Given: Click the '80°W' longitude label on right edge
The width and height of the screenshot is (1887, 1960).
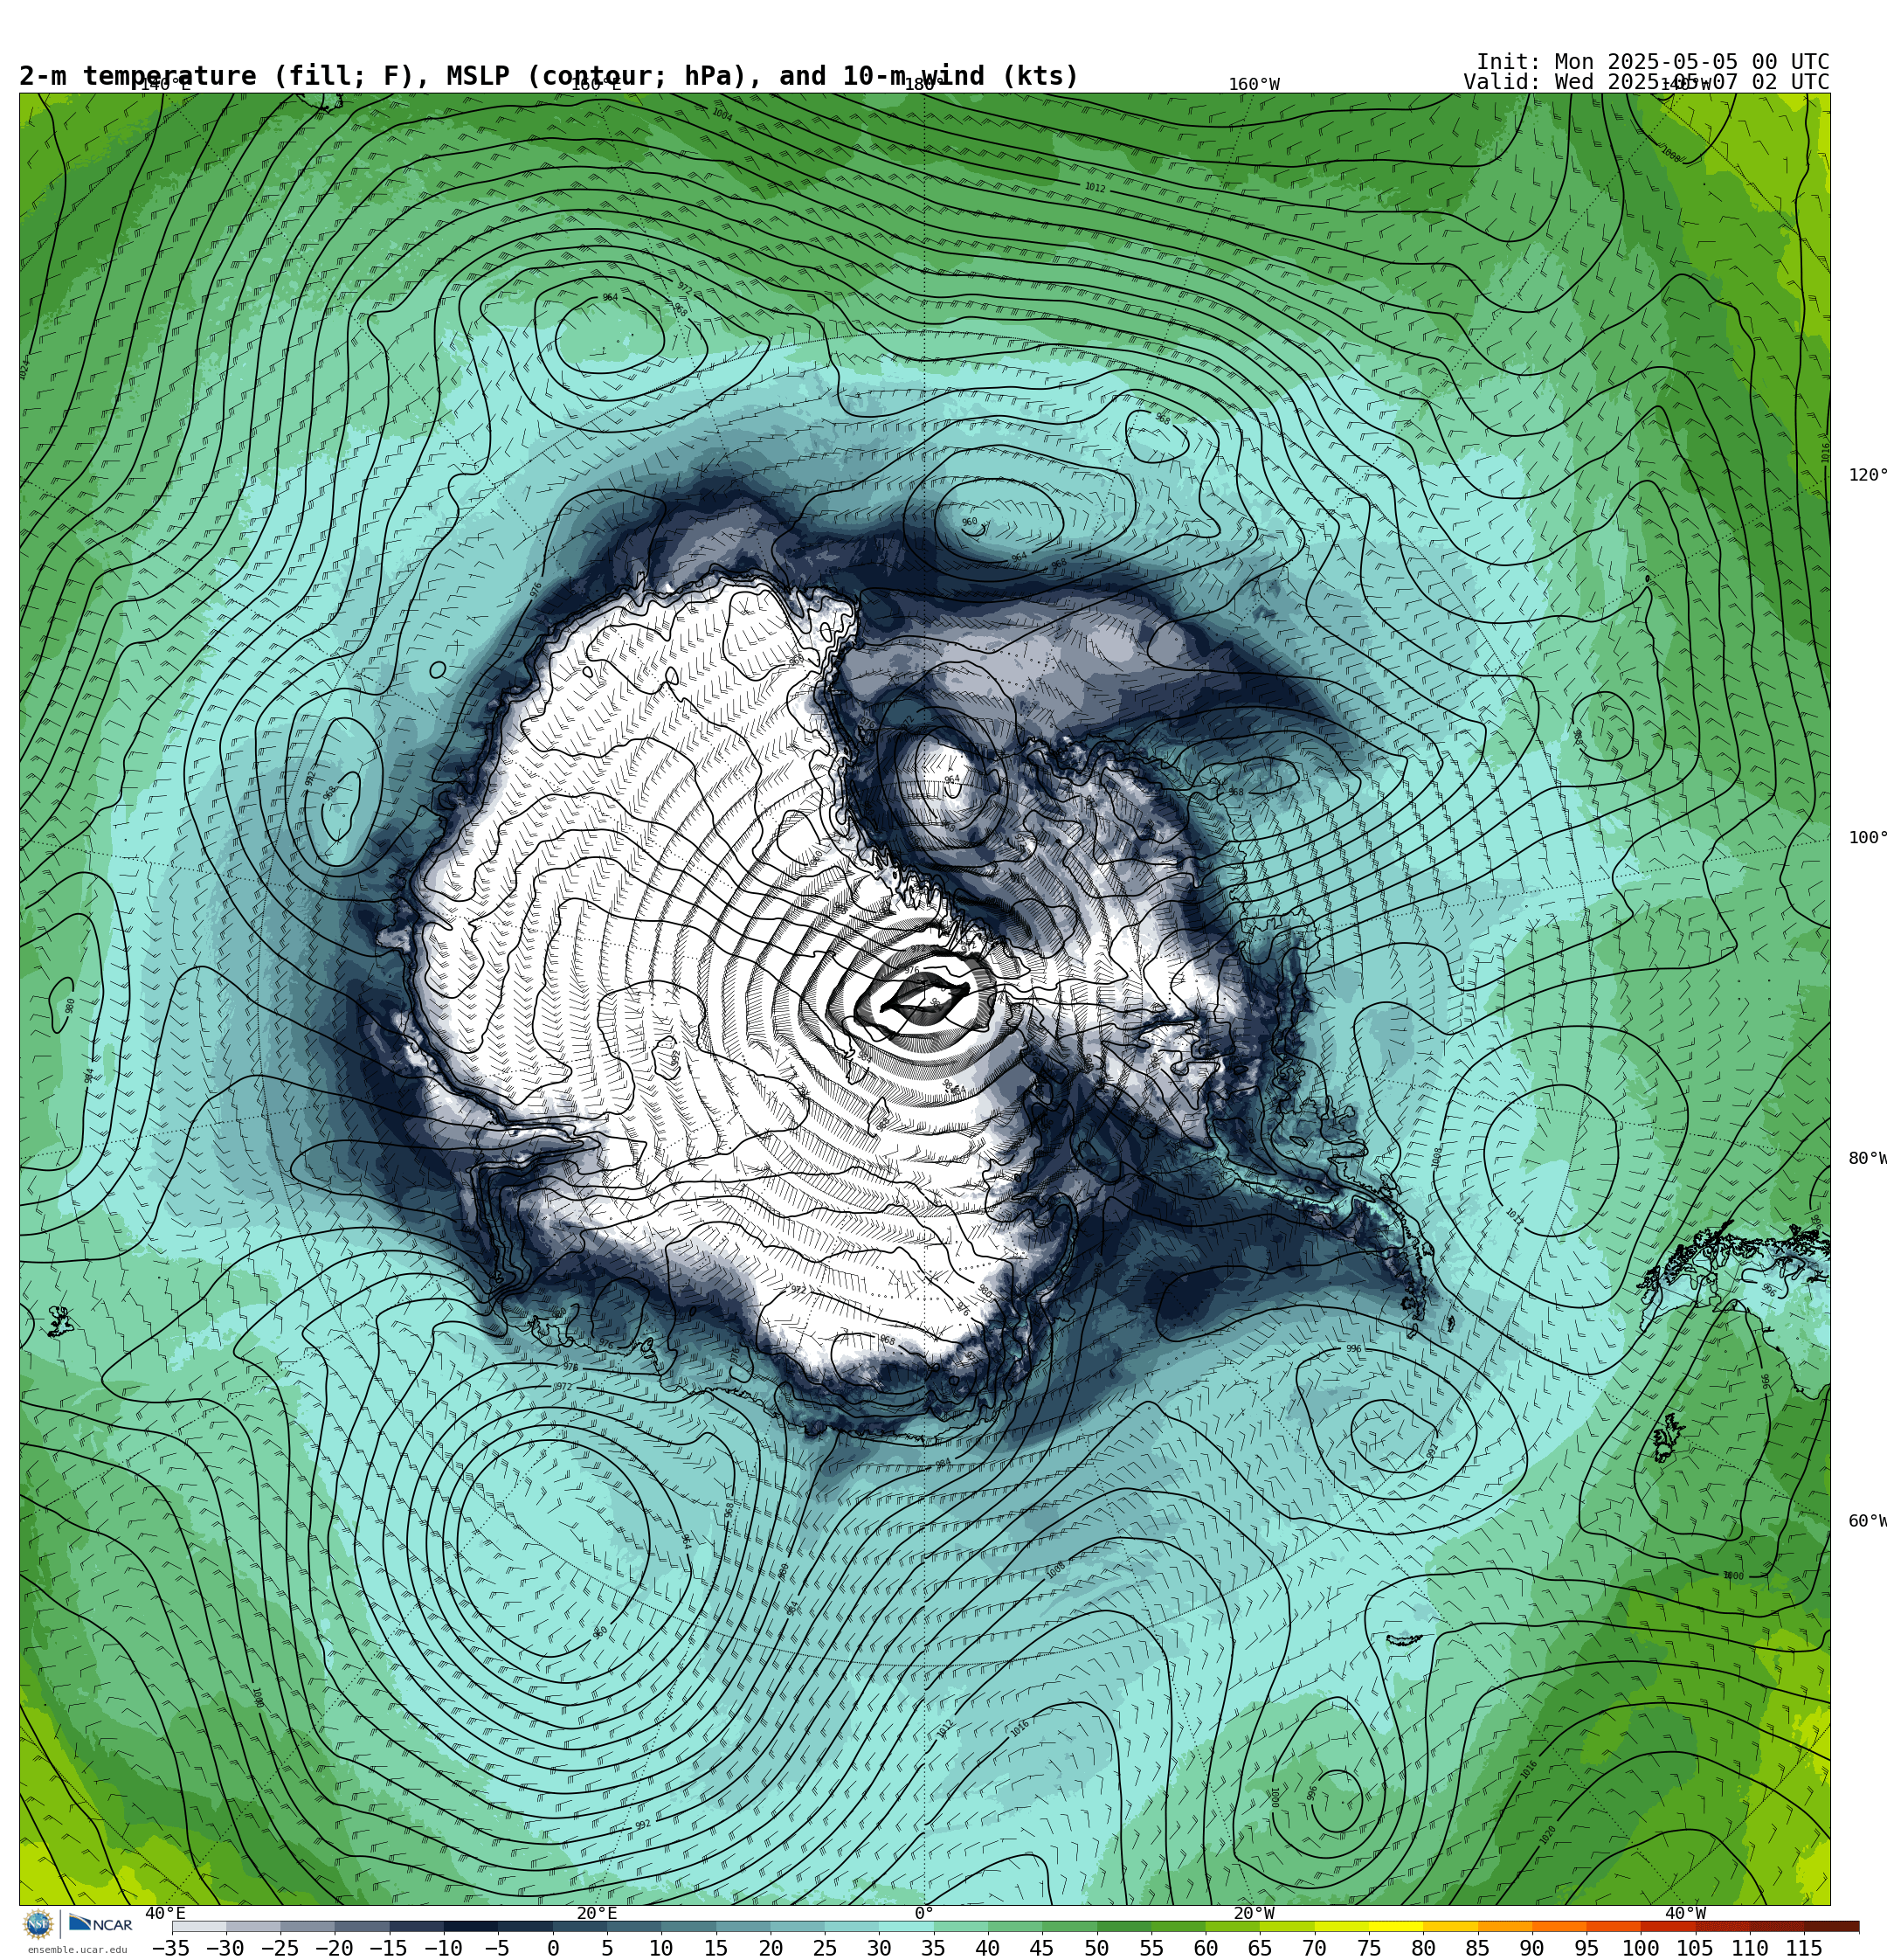Looking at the screenshot, I should [x=1866, y=1158].
